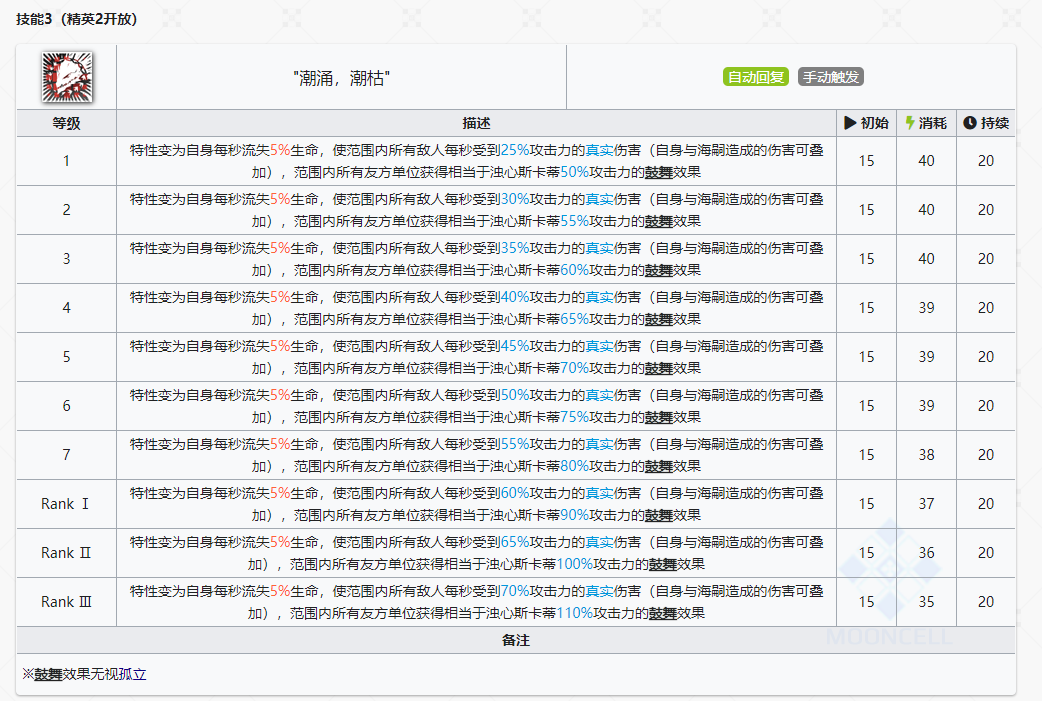This screenshot has width=1042, height=701.
Task: Click the lightning icon next to 消耗
Action: point(910,123)
